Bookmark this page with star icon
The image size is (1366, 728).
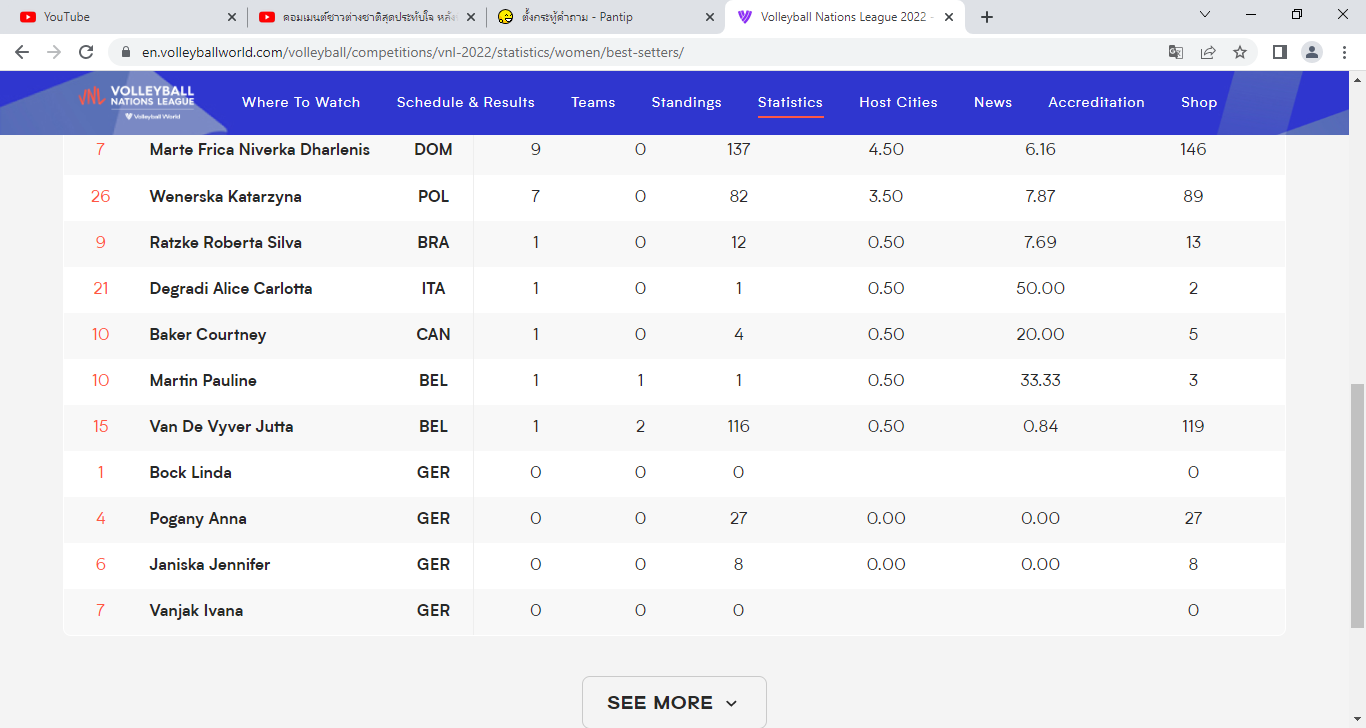[x=1240, y=52]
